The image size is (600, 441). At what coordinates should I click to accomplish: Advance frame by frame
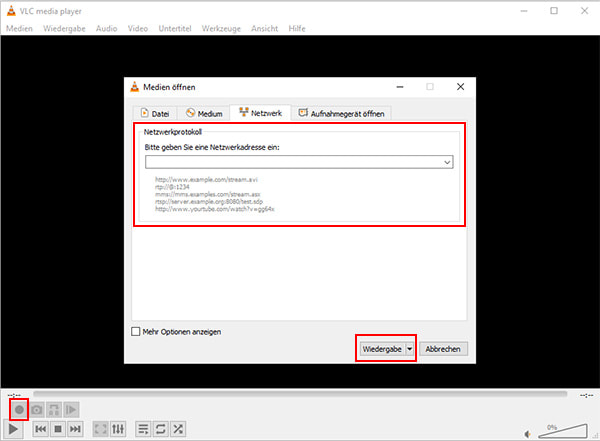pos(71,410)
